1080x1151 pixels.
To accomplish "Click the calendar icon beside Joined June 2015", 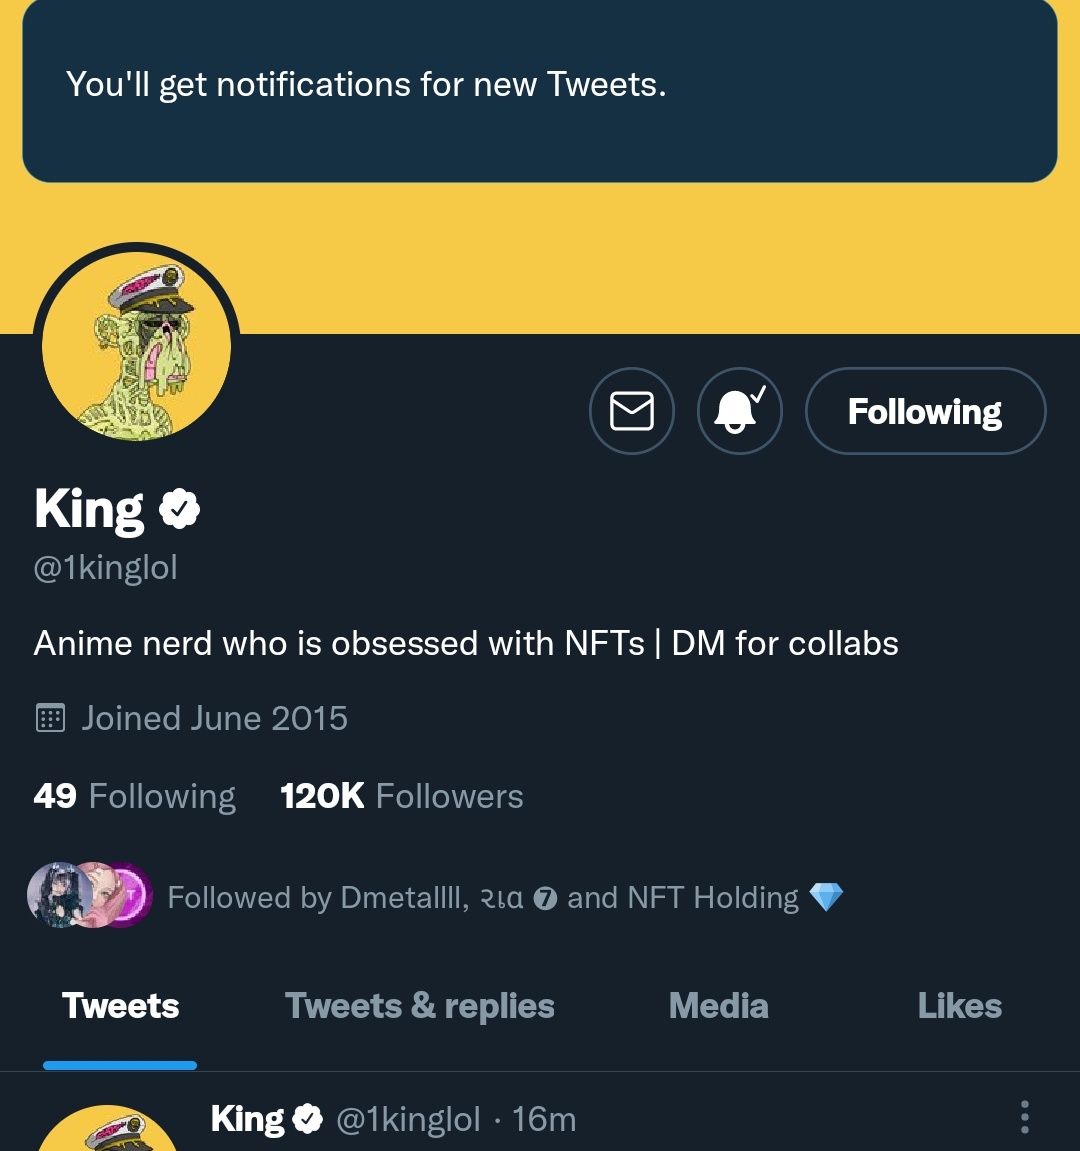I will 50,718.
